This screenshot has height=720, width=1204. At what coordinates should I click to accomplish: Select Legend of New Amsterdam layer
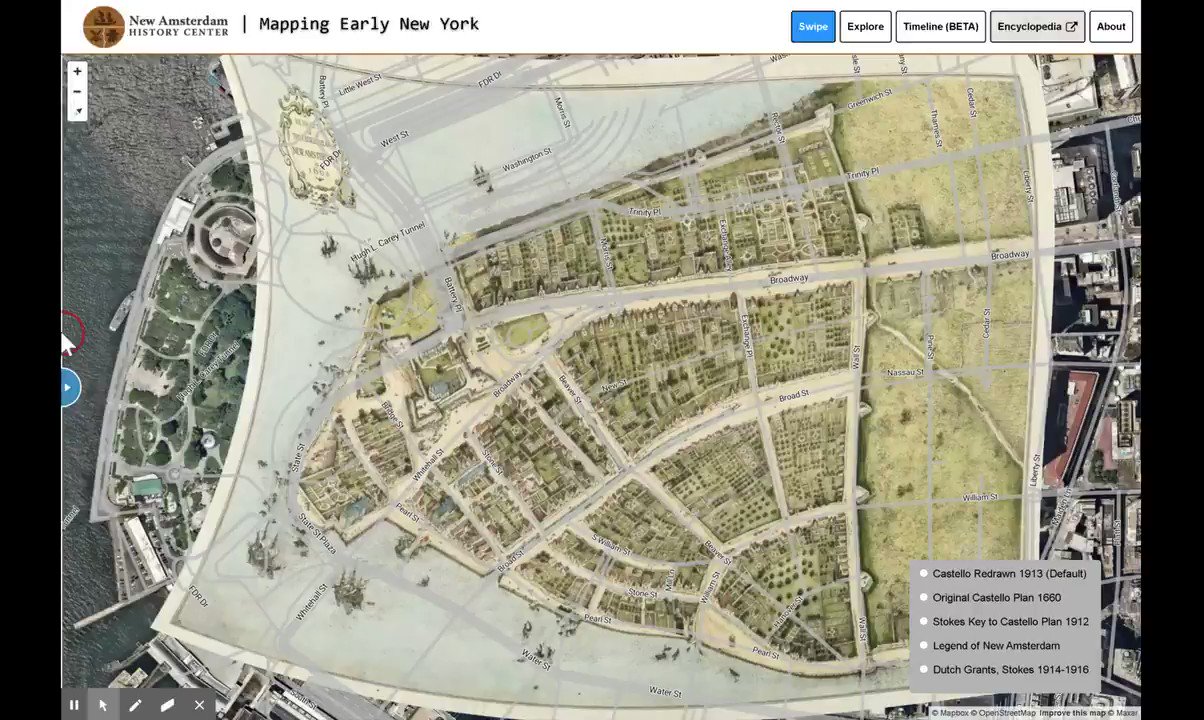tap(988, 646)
